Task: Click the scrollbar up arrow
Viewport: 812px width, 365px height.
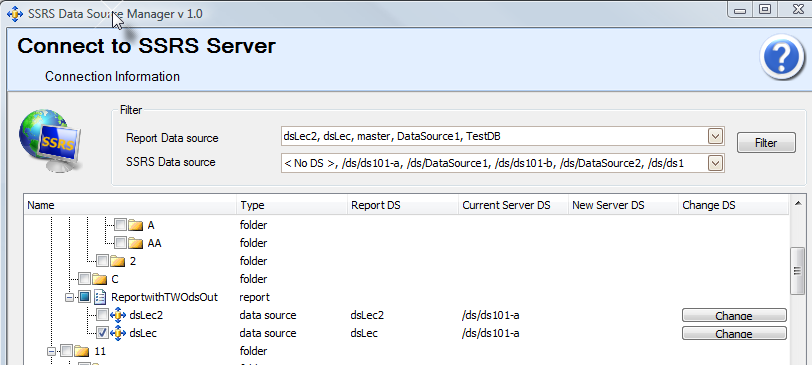Action: (x=798, y=203)
